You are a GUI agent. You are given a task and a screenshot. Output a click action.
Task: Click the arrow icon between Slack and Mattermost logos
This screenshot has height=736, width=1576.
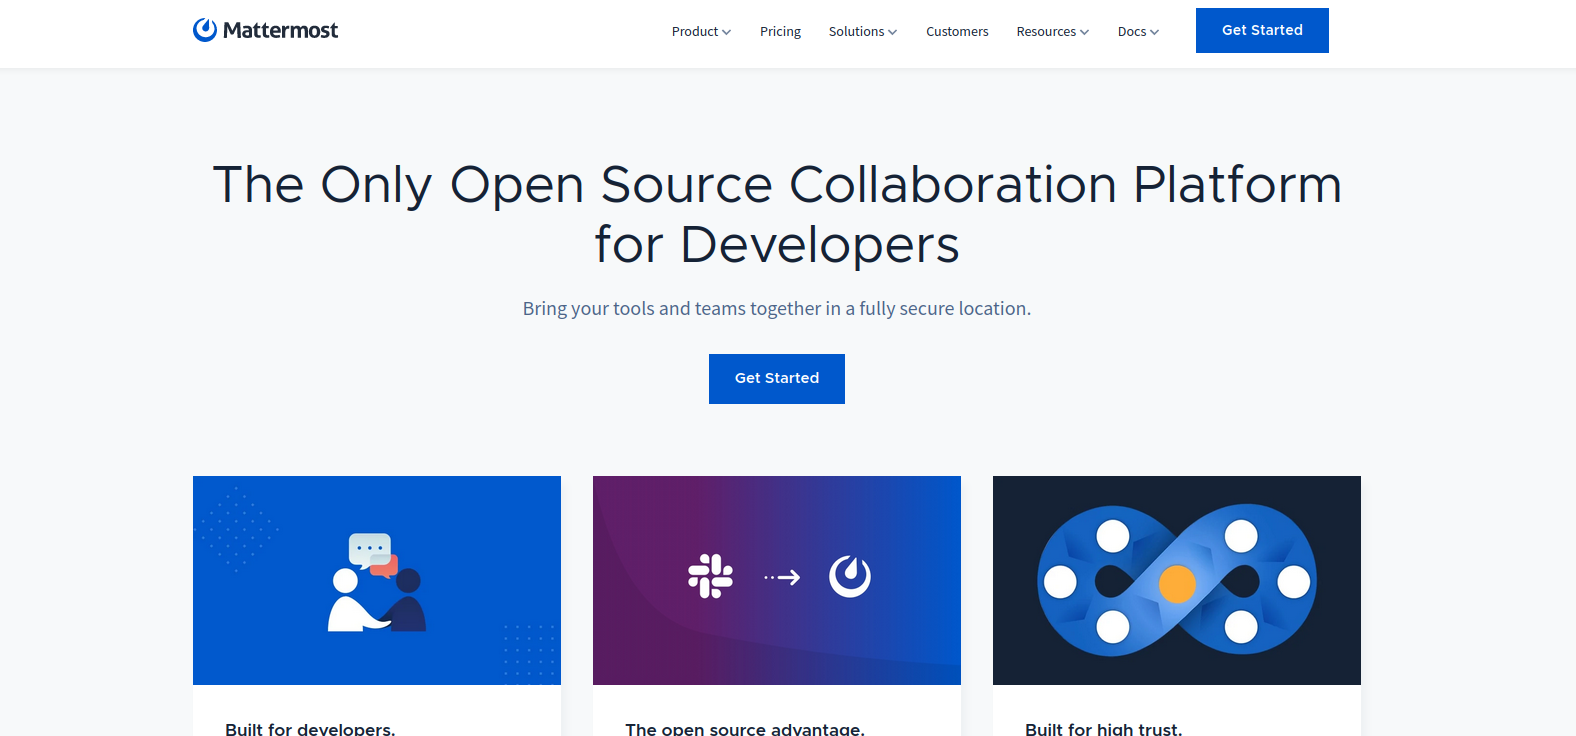pyautogui.click(x=782, y=577)
